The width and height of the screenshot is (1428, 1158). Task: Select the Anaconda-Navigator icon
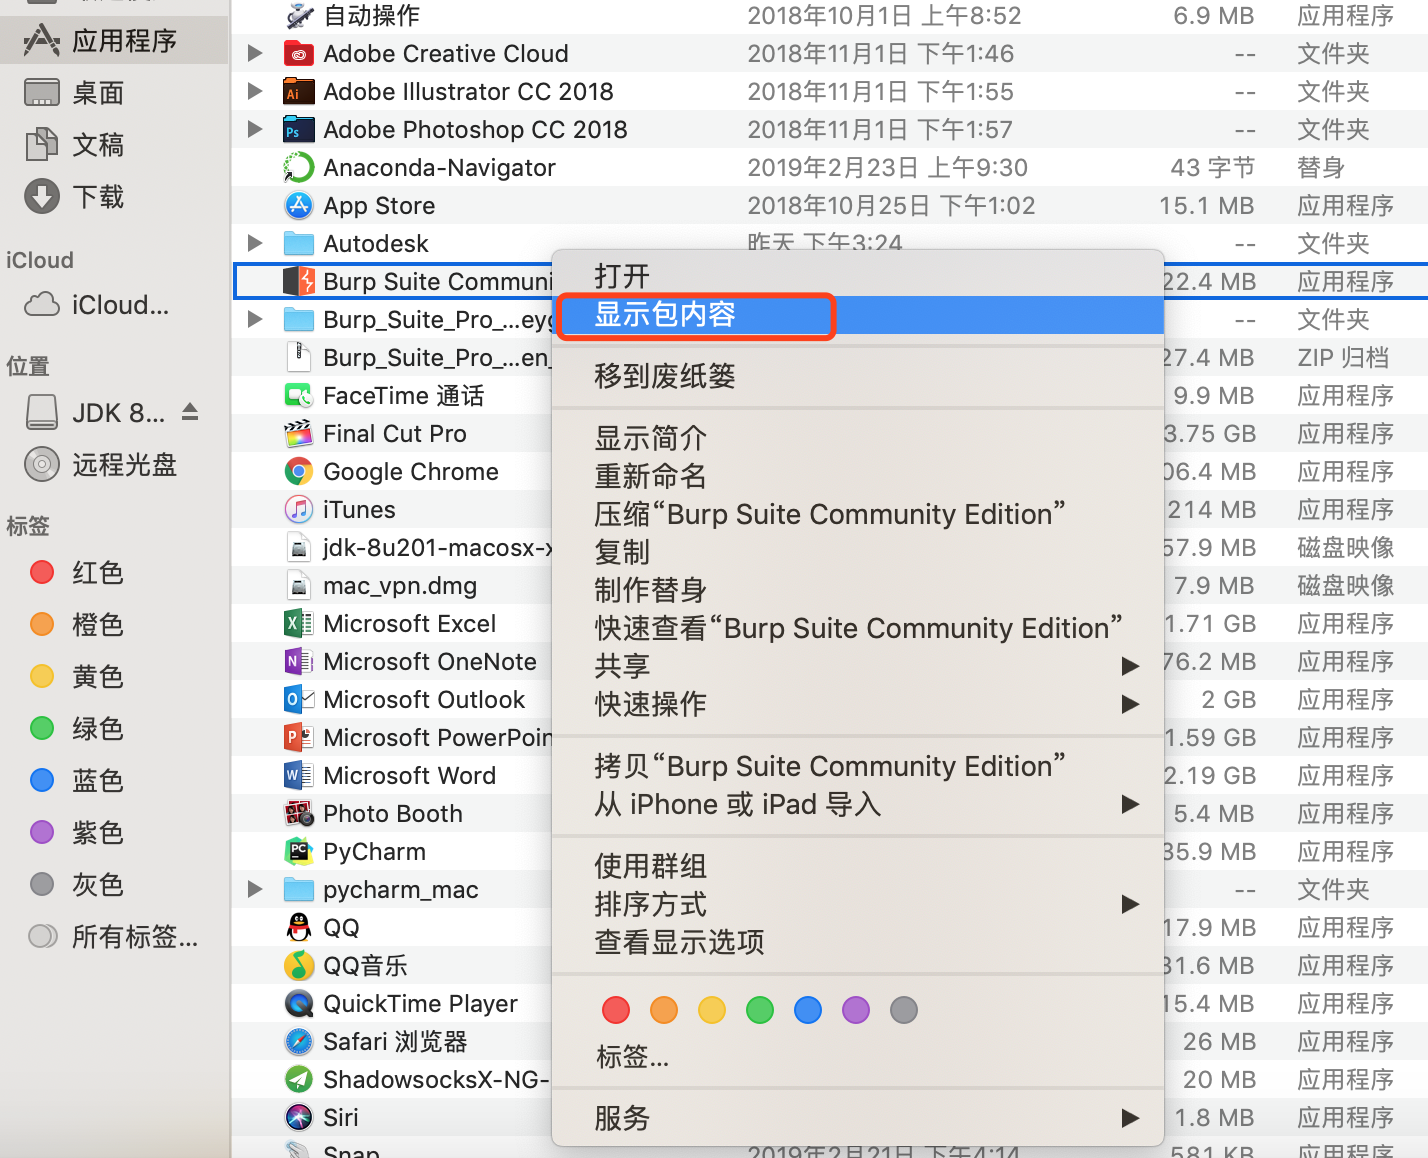tap(298, 167)
